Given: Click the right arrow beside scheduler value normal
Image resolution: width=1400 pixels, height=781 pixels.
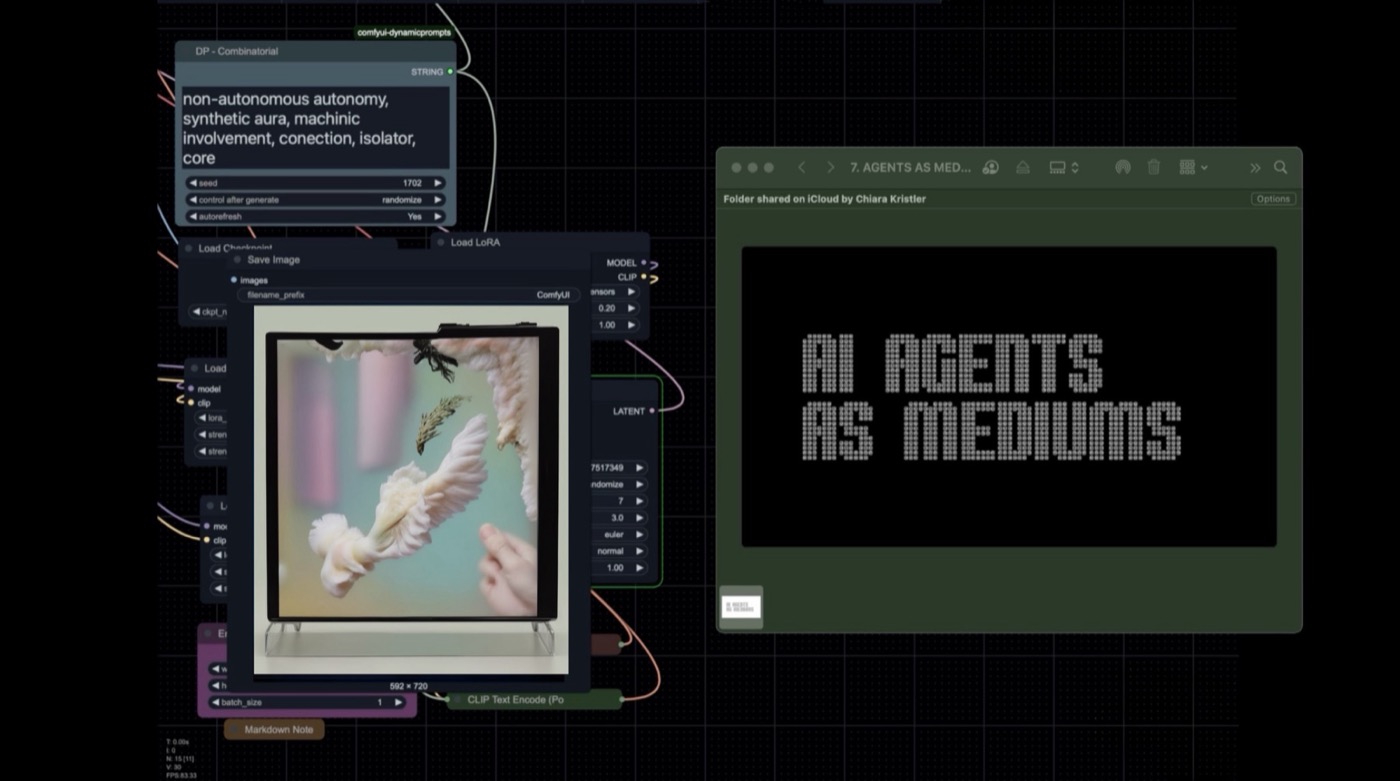Looking at the screenshot, I should point(639,551).
